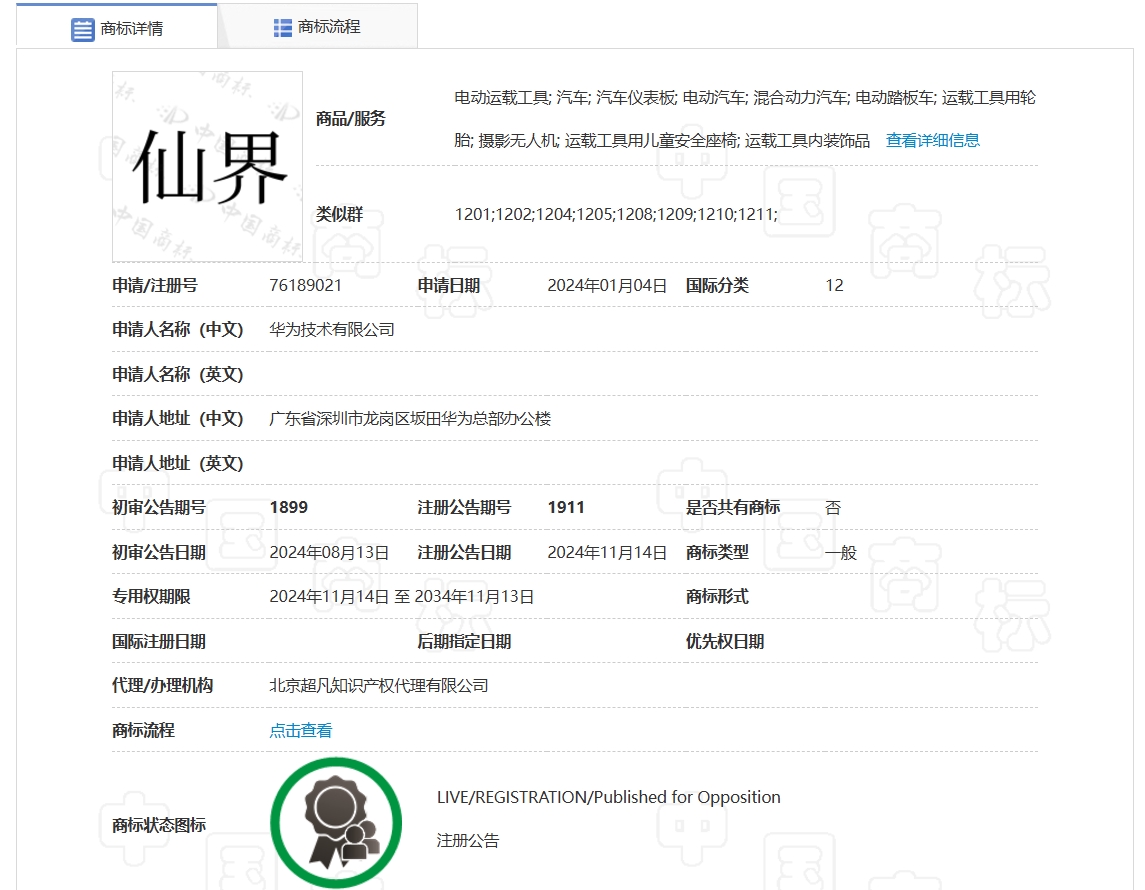Click the blue grid icon on 商标流程 tab

tap(281, 26)
